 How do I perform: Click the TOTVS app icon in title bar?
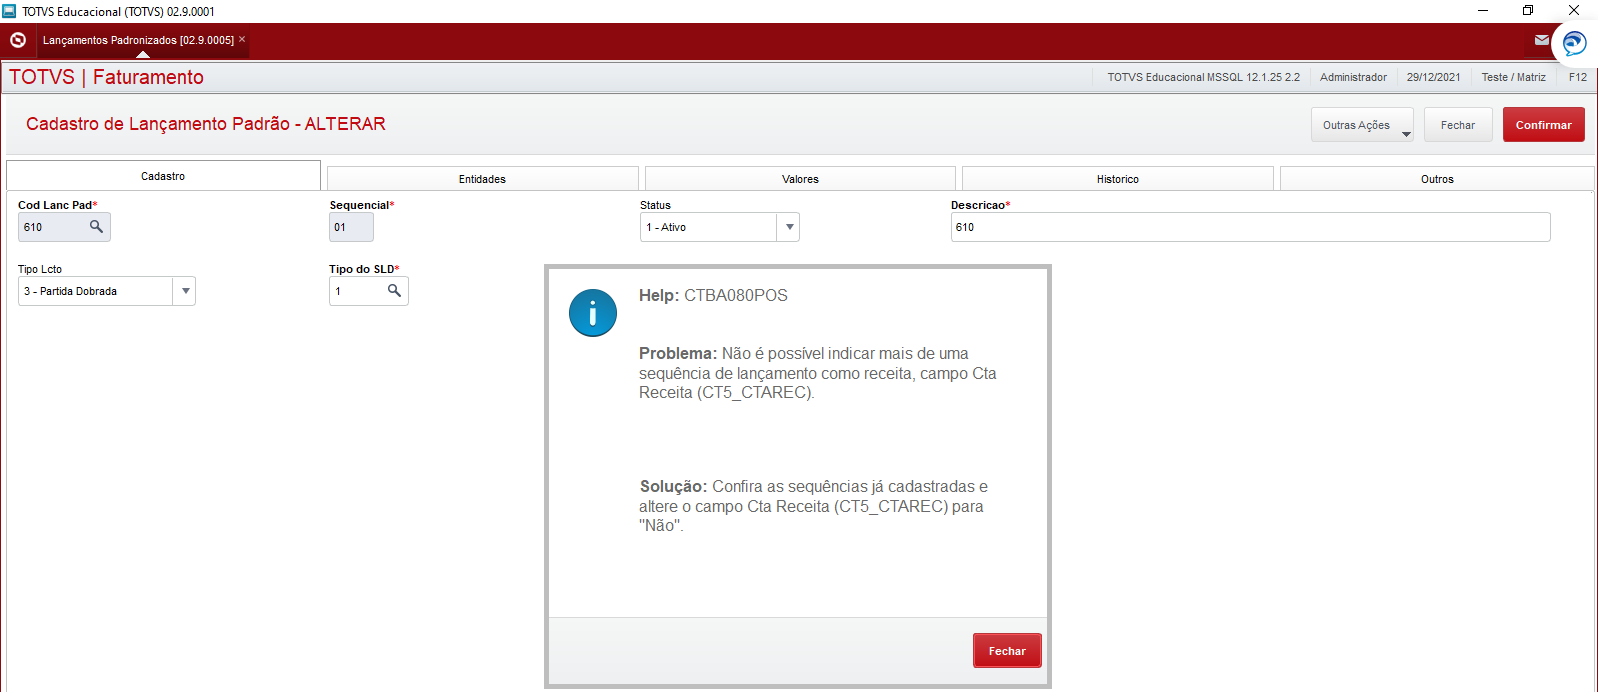9,11
